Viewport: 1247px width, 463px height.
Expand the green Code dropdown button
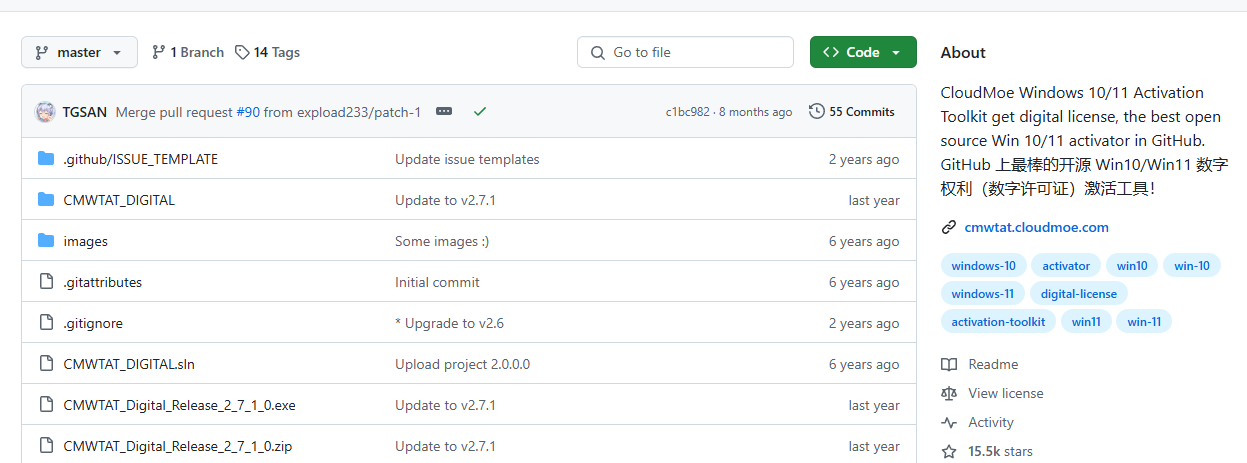[x=863, y=52]
